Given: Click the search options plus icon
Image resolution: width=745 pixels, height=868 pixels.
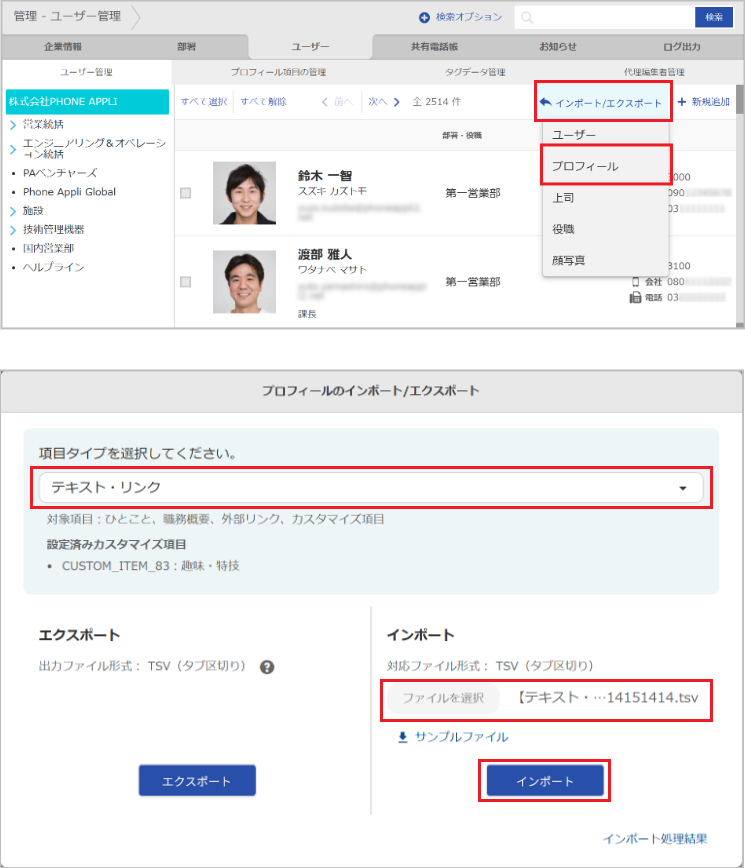Looking at the screenshot, I should click(424, 18).
